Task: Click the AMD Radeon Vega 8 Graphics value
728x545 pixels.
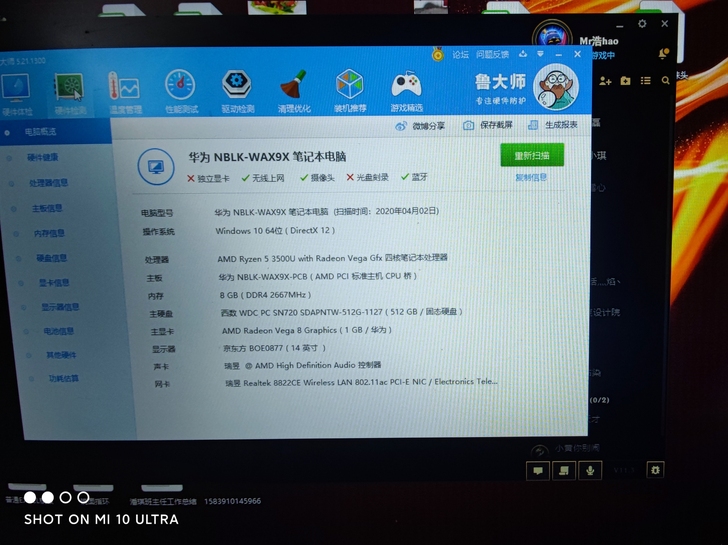Action: coord(307,330)
